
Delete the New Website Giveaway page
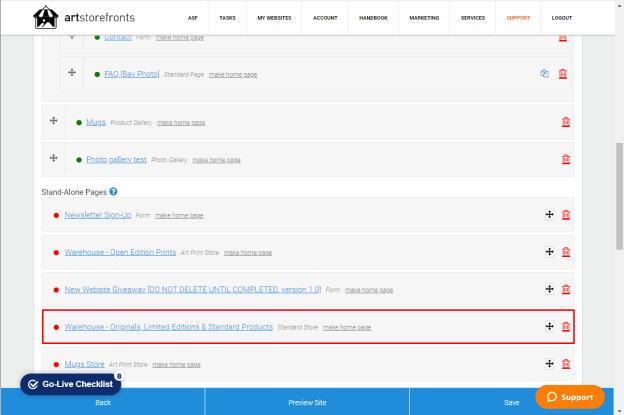coord(566,289)
